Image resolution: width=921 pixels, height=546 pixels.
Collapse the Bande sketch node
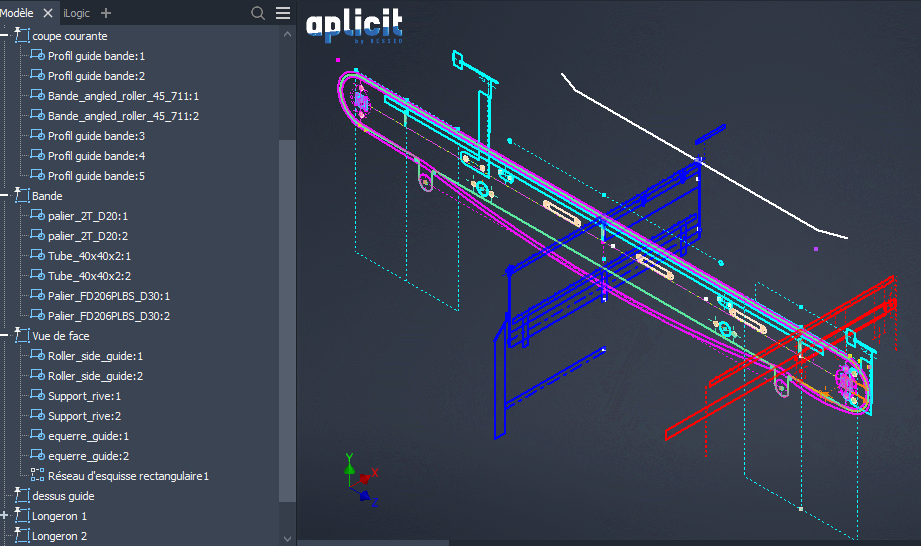[5, 196]
